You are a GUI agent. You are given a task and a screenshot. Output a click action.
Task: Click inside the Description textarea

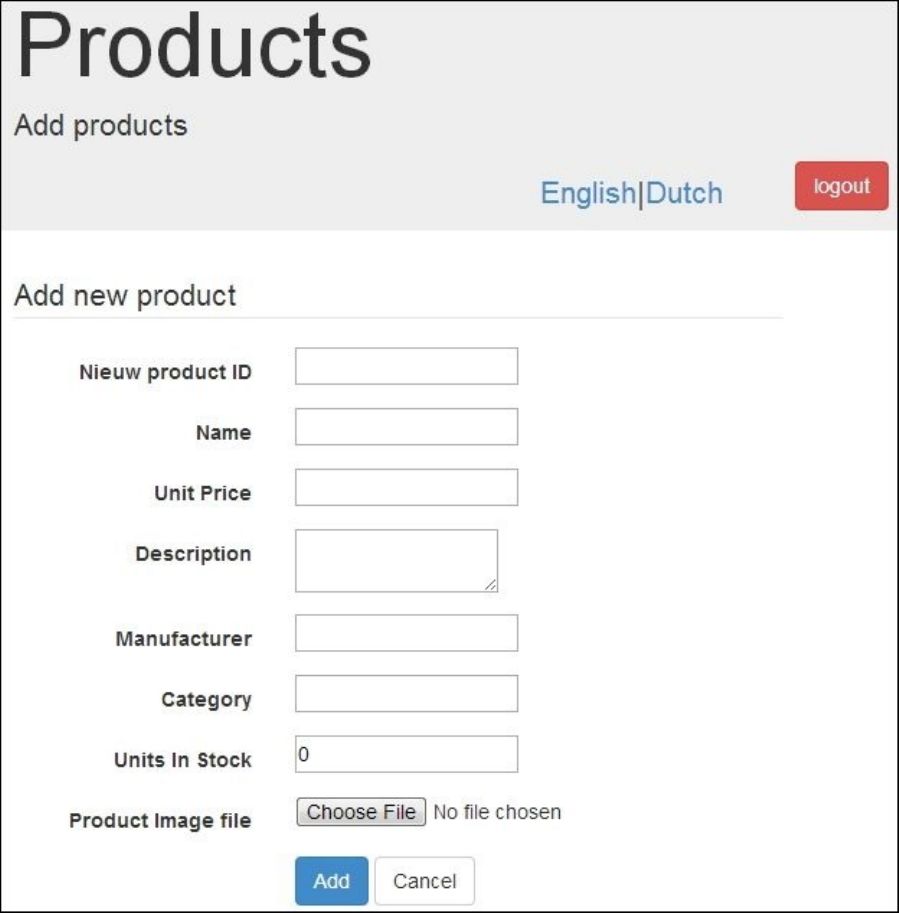point(396,560)
